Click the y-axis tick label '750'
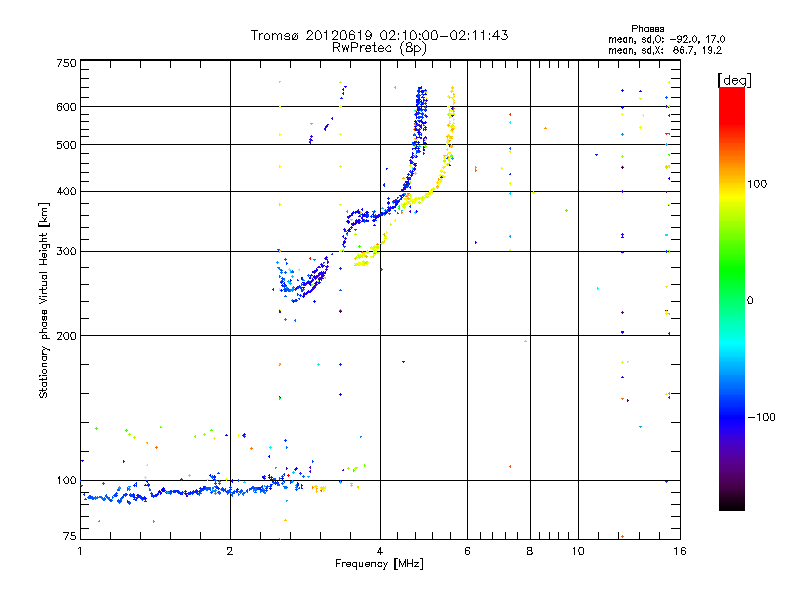Viewport: 800px width, 600px height. (66, 63)
